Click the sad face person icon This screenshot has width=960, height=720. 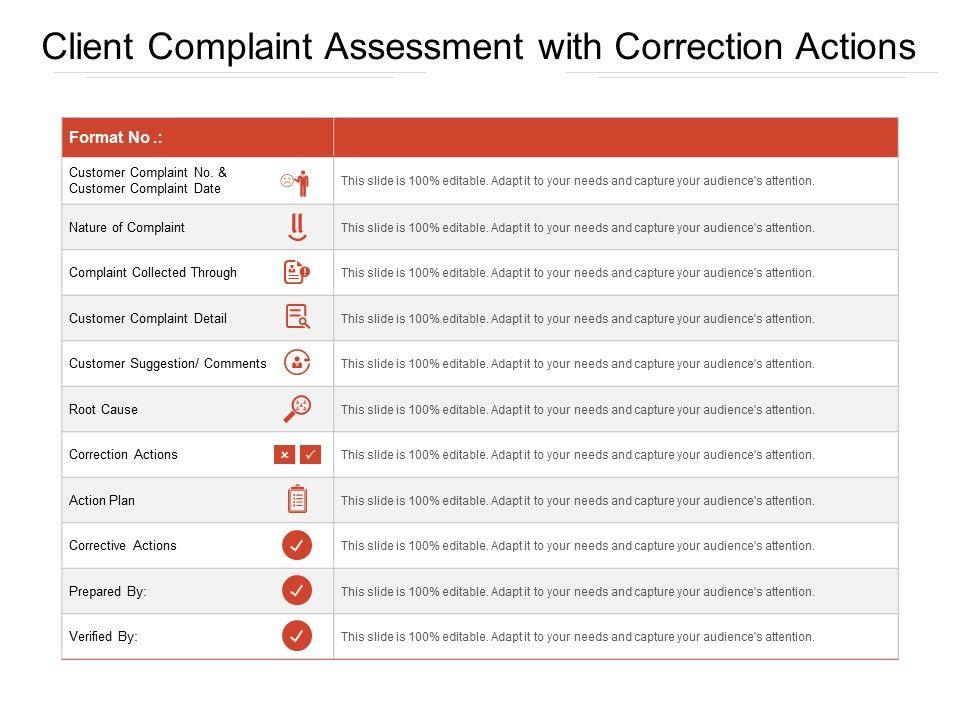coord(296,182)
